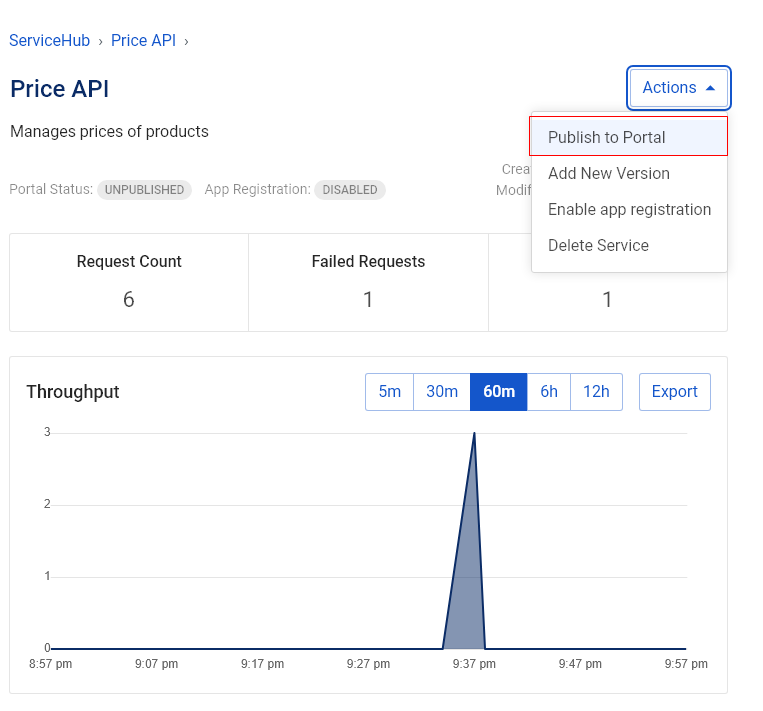This screenshot has width=763, height=711.
Task: Click the 9:37 pm axis label
Action: click(x=474, y=664)
